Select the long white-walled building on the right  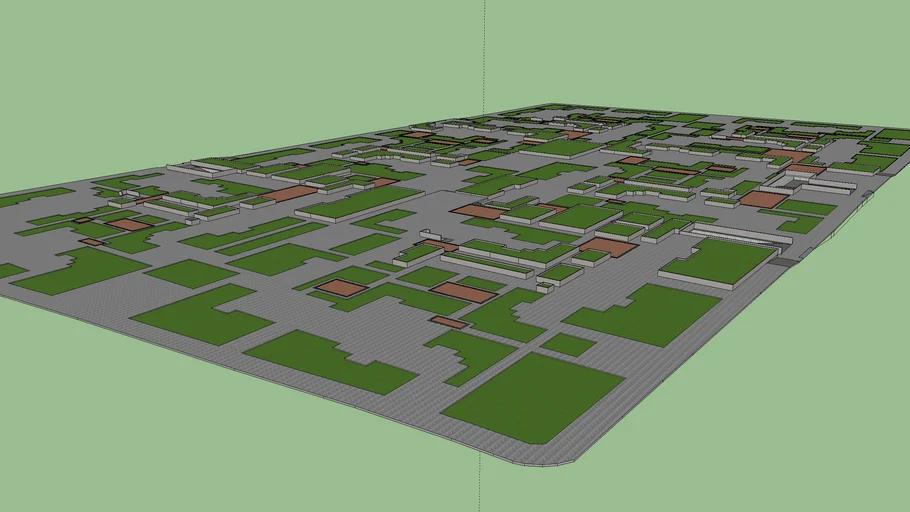pyautogui.click(x=742, y=234)
